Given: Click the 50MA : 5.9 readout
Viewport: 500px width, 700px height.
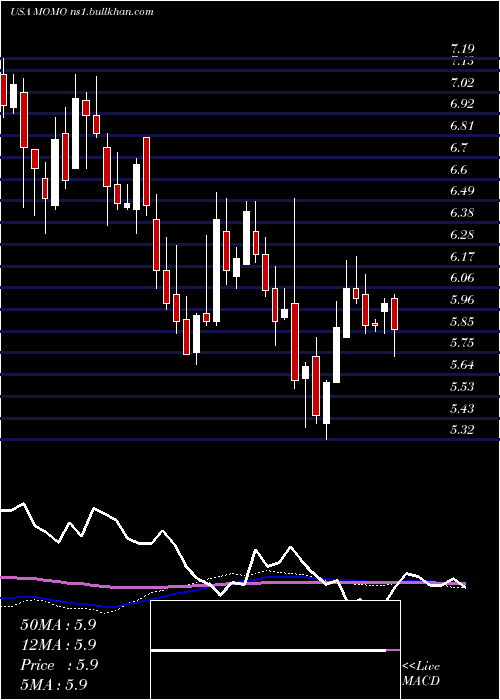Looking at the screenshot, I should coord(58,625).
